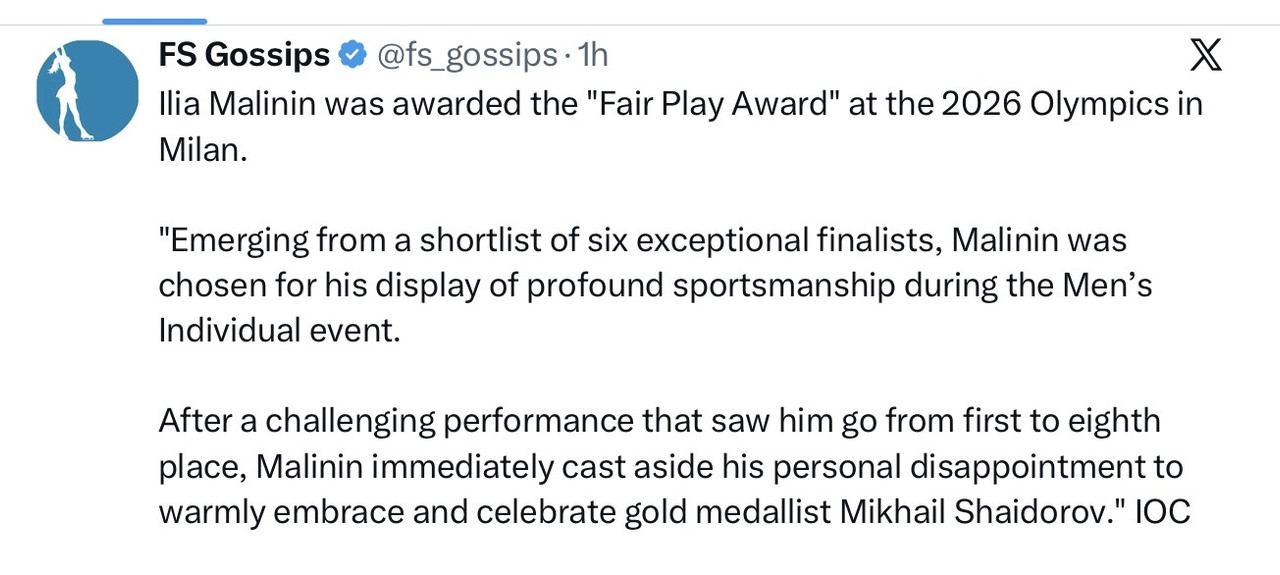Click the blue verified checkmark badge

tap(352, 55)
